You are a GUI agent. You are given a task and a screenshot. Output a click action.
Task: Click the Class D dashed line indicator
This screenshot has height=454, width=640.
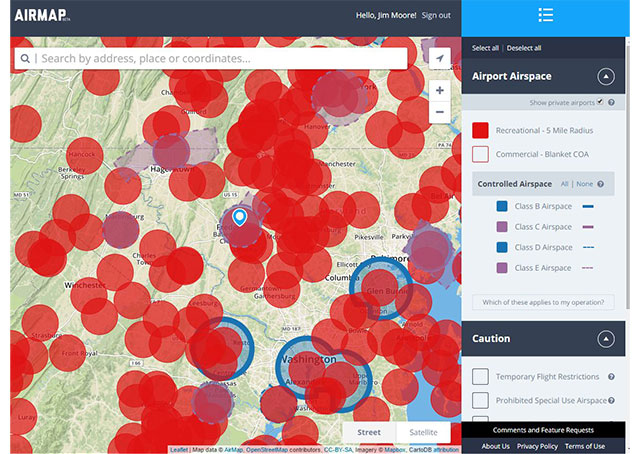click(588, 247)
